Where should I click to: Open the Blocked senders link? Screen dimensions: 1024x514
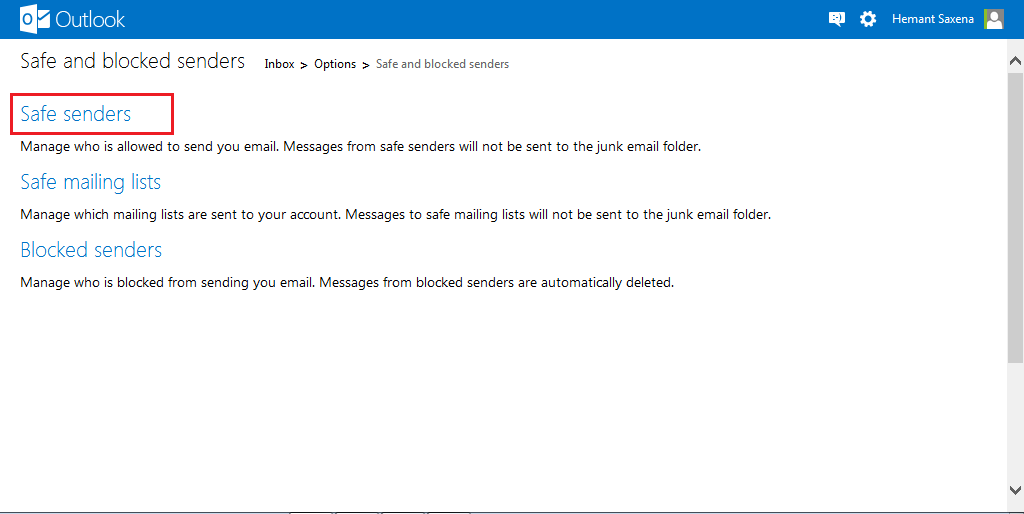point(91,250)
